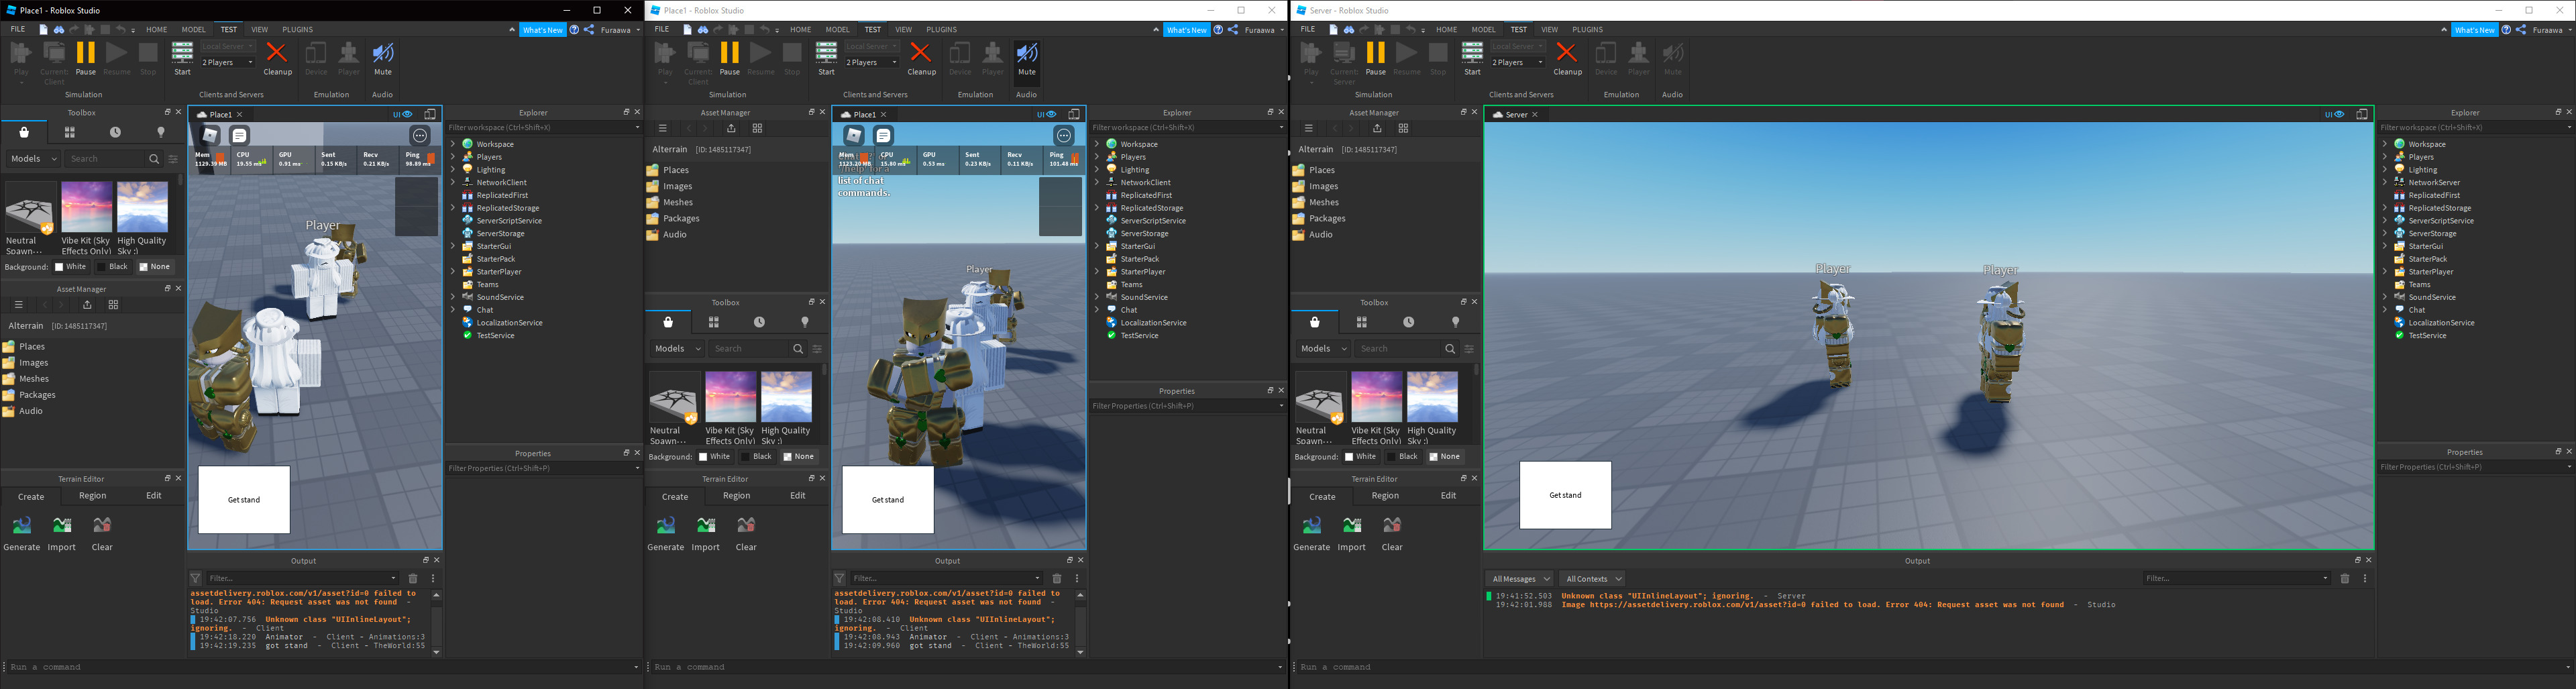Viewport: 2576px width, 689px height.
Task: Open the Help question mark in middle Place1 window
Action: coord(1218,30)
